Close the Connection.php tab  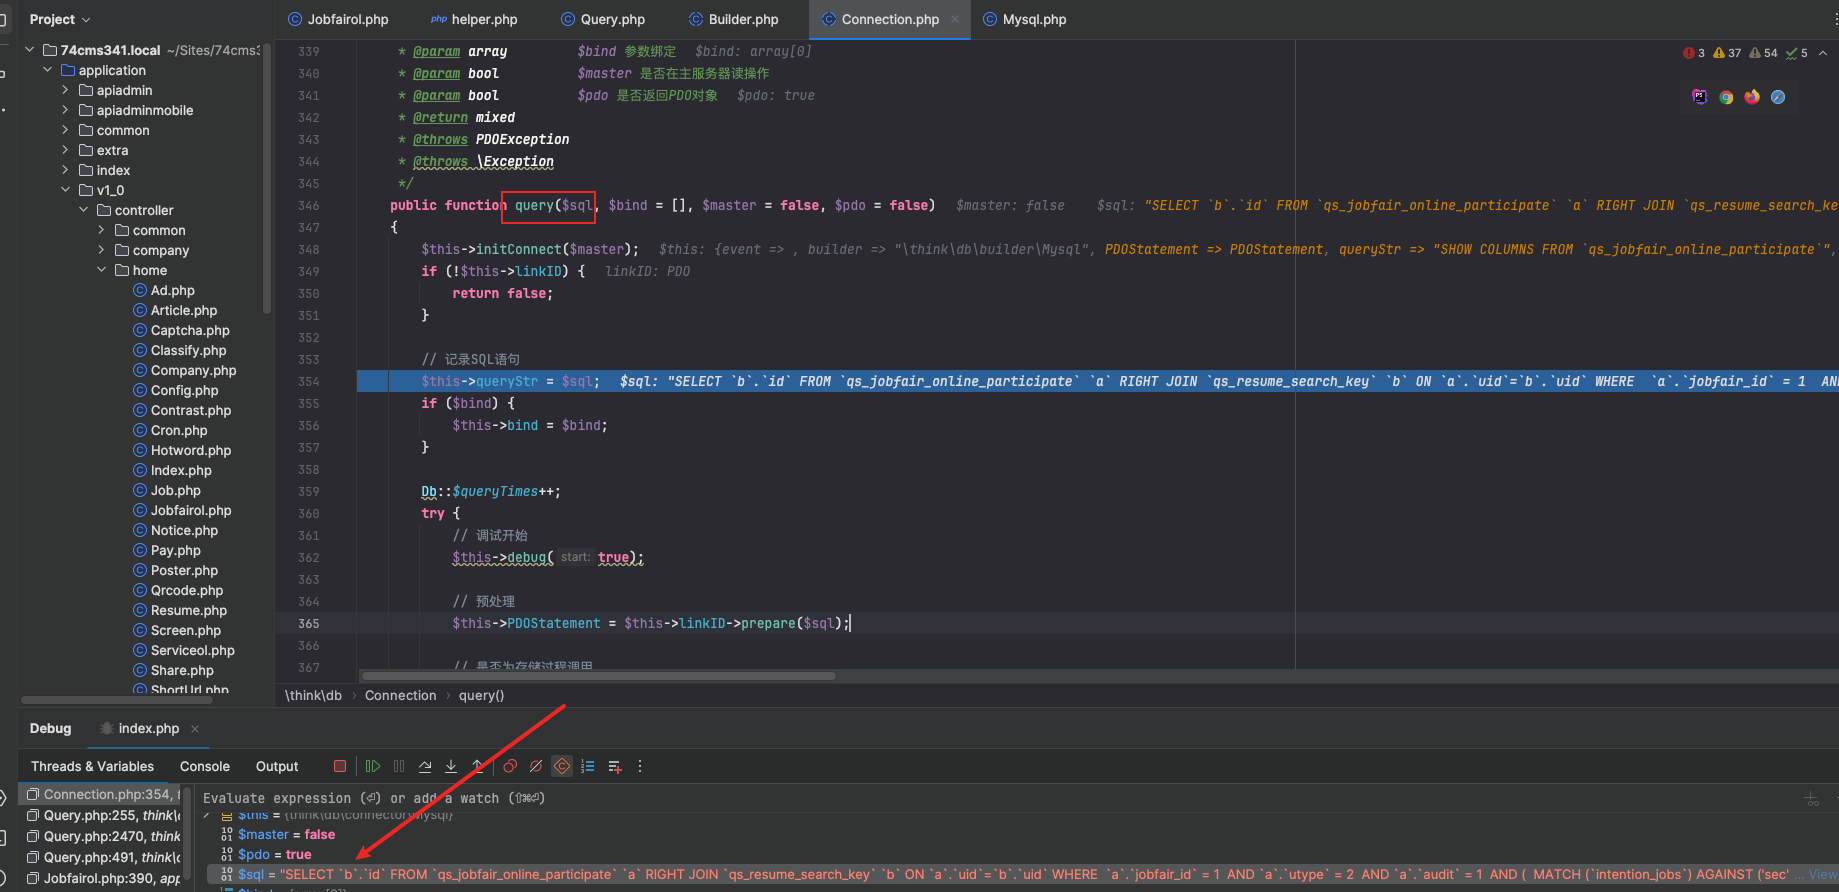point(955,19)
